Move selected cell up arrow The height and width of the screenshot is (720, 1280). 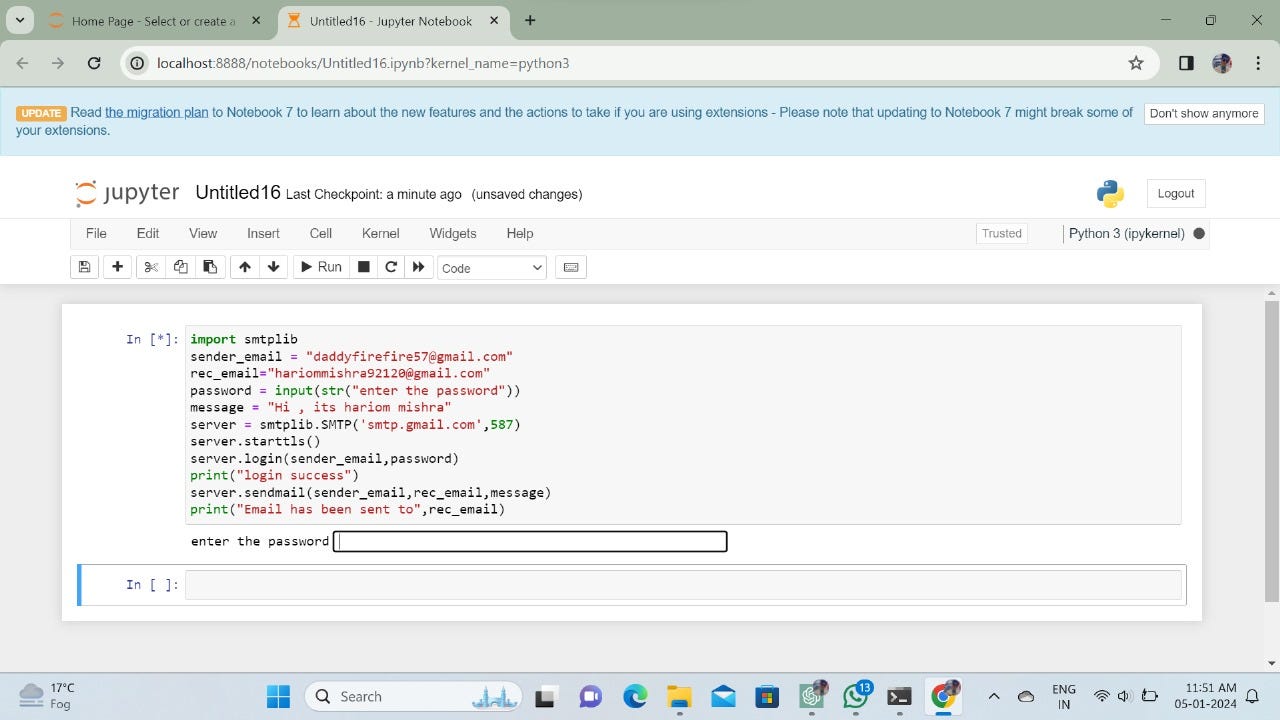pyautogui.click(x=244, y=267)
